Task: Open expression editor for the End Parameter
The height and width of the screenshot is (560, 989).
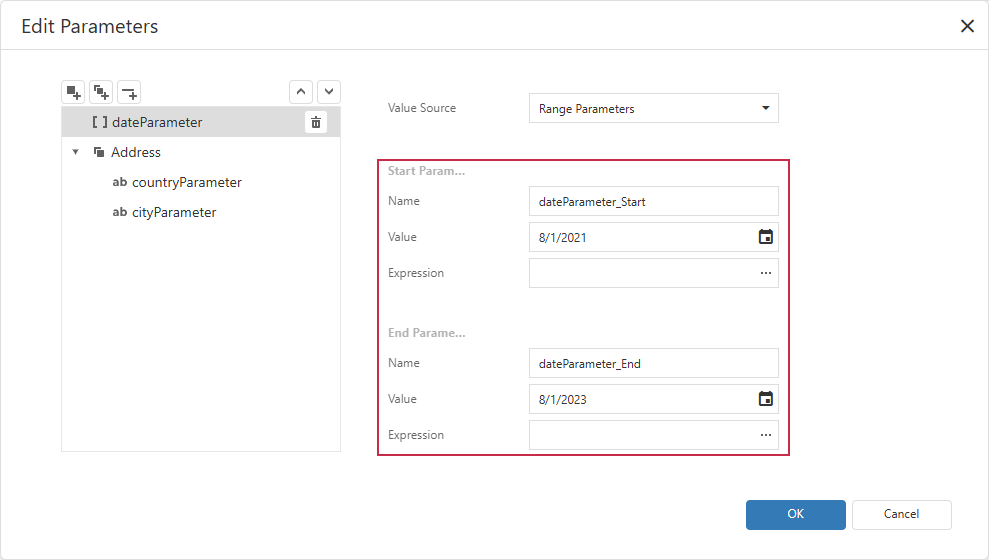Action: pos(765,435)
